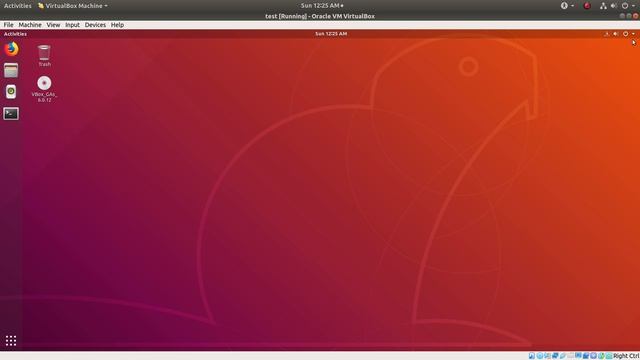640x360 pixels.
Task: Click the guest power icon
Action: click(625, 34)
